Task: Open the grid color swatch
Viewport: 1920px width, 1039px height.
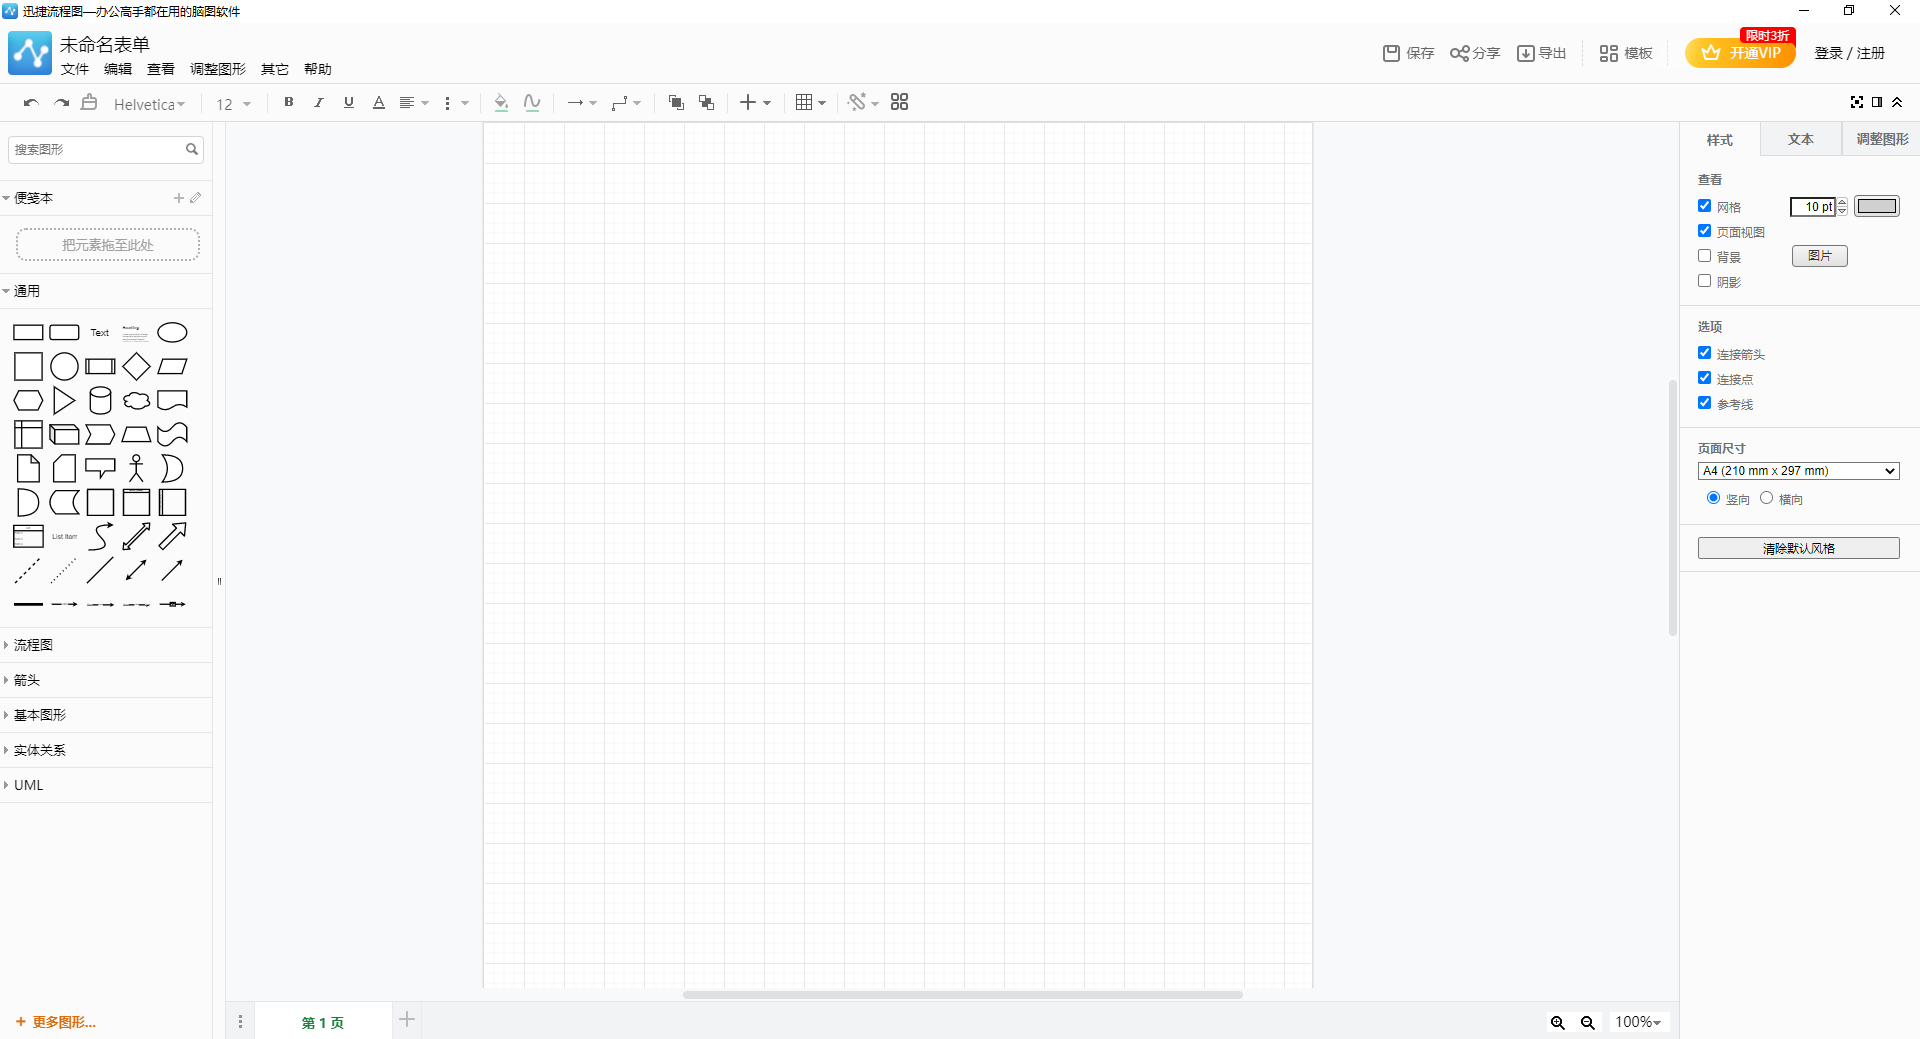Action: coord(1876,206)
